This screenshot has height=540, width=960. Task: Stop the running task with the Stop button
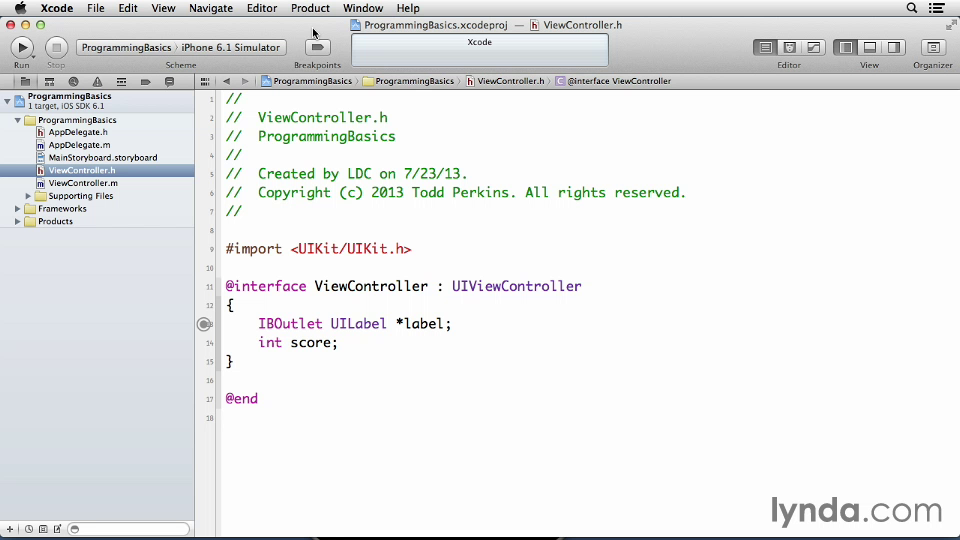pos(56,47)
